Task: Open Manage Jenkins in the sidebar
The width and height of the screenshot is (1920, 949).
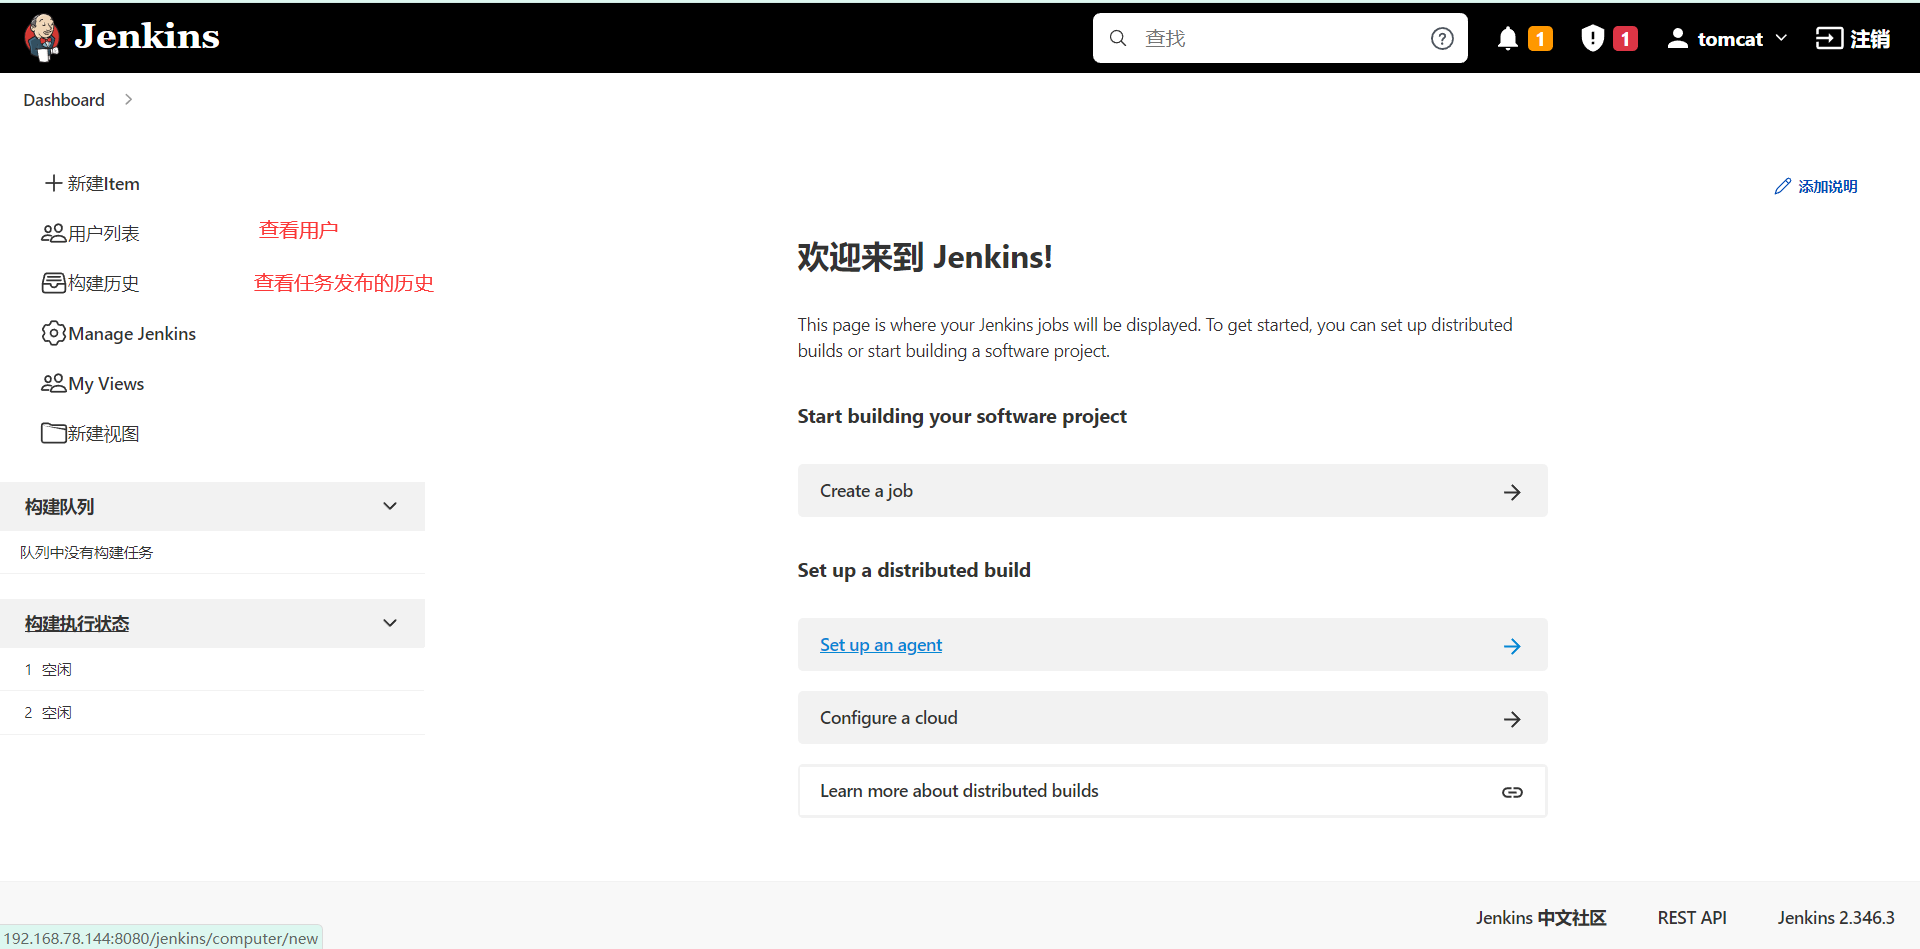Action: click(118, 333)
